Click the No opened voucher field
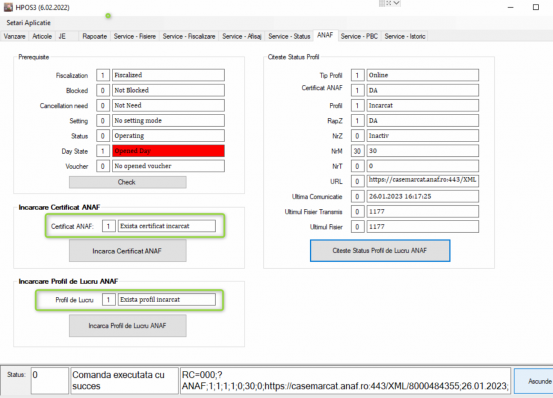 [168, 166]
